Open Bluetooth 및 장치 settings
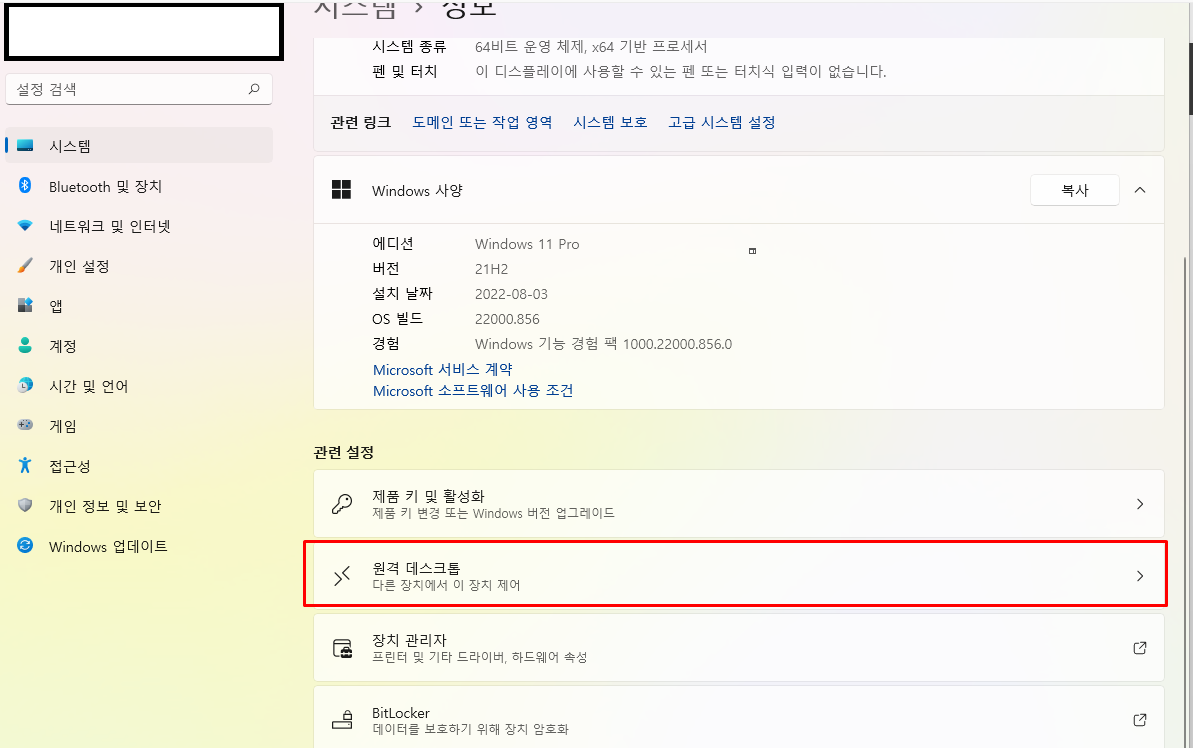This screenshot has width=1193, height=748. [139, 186]
